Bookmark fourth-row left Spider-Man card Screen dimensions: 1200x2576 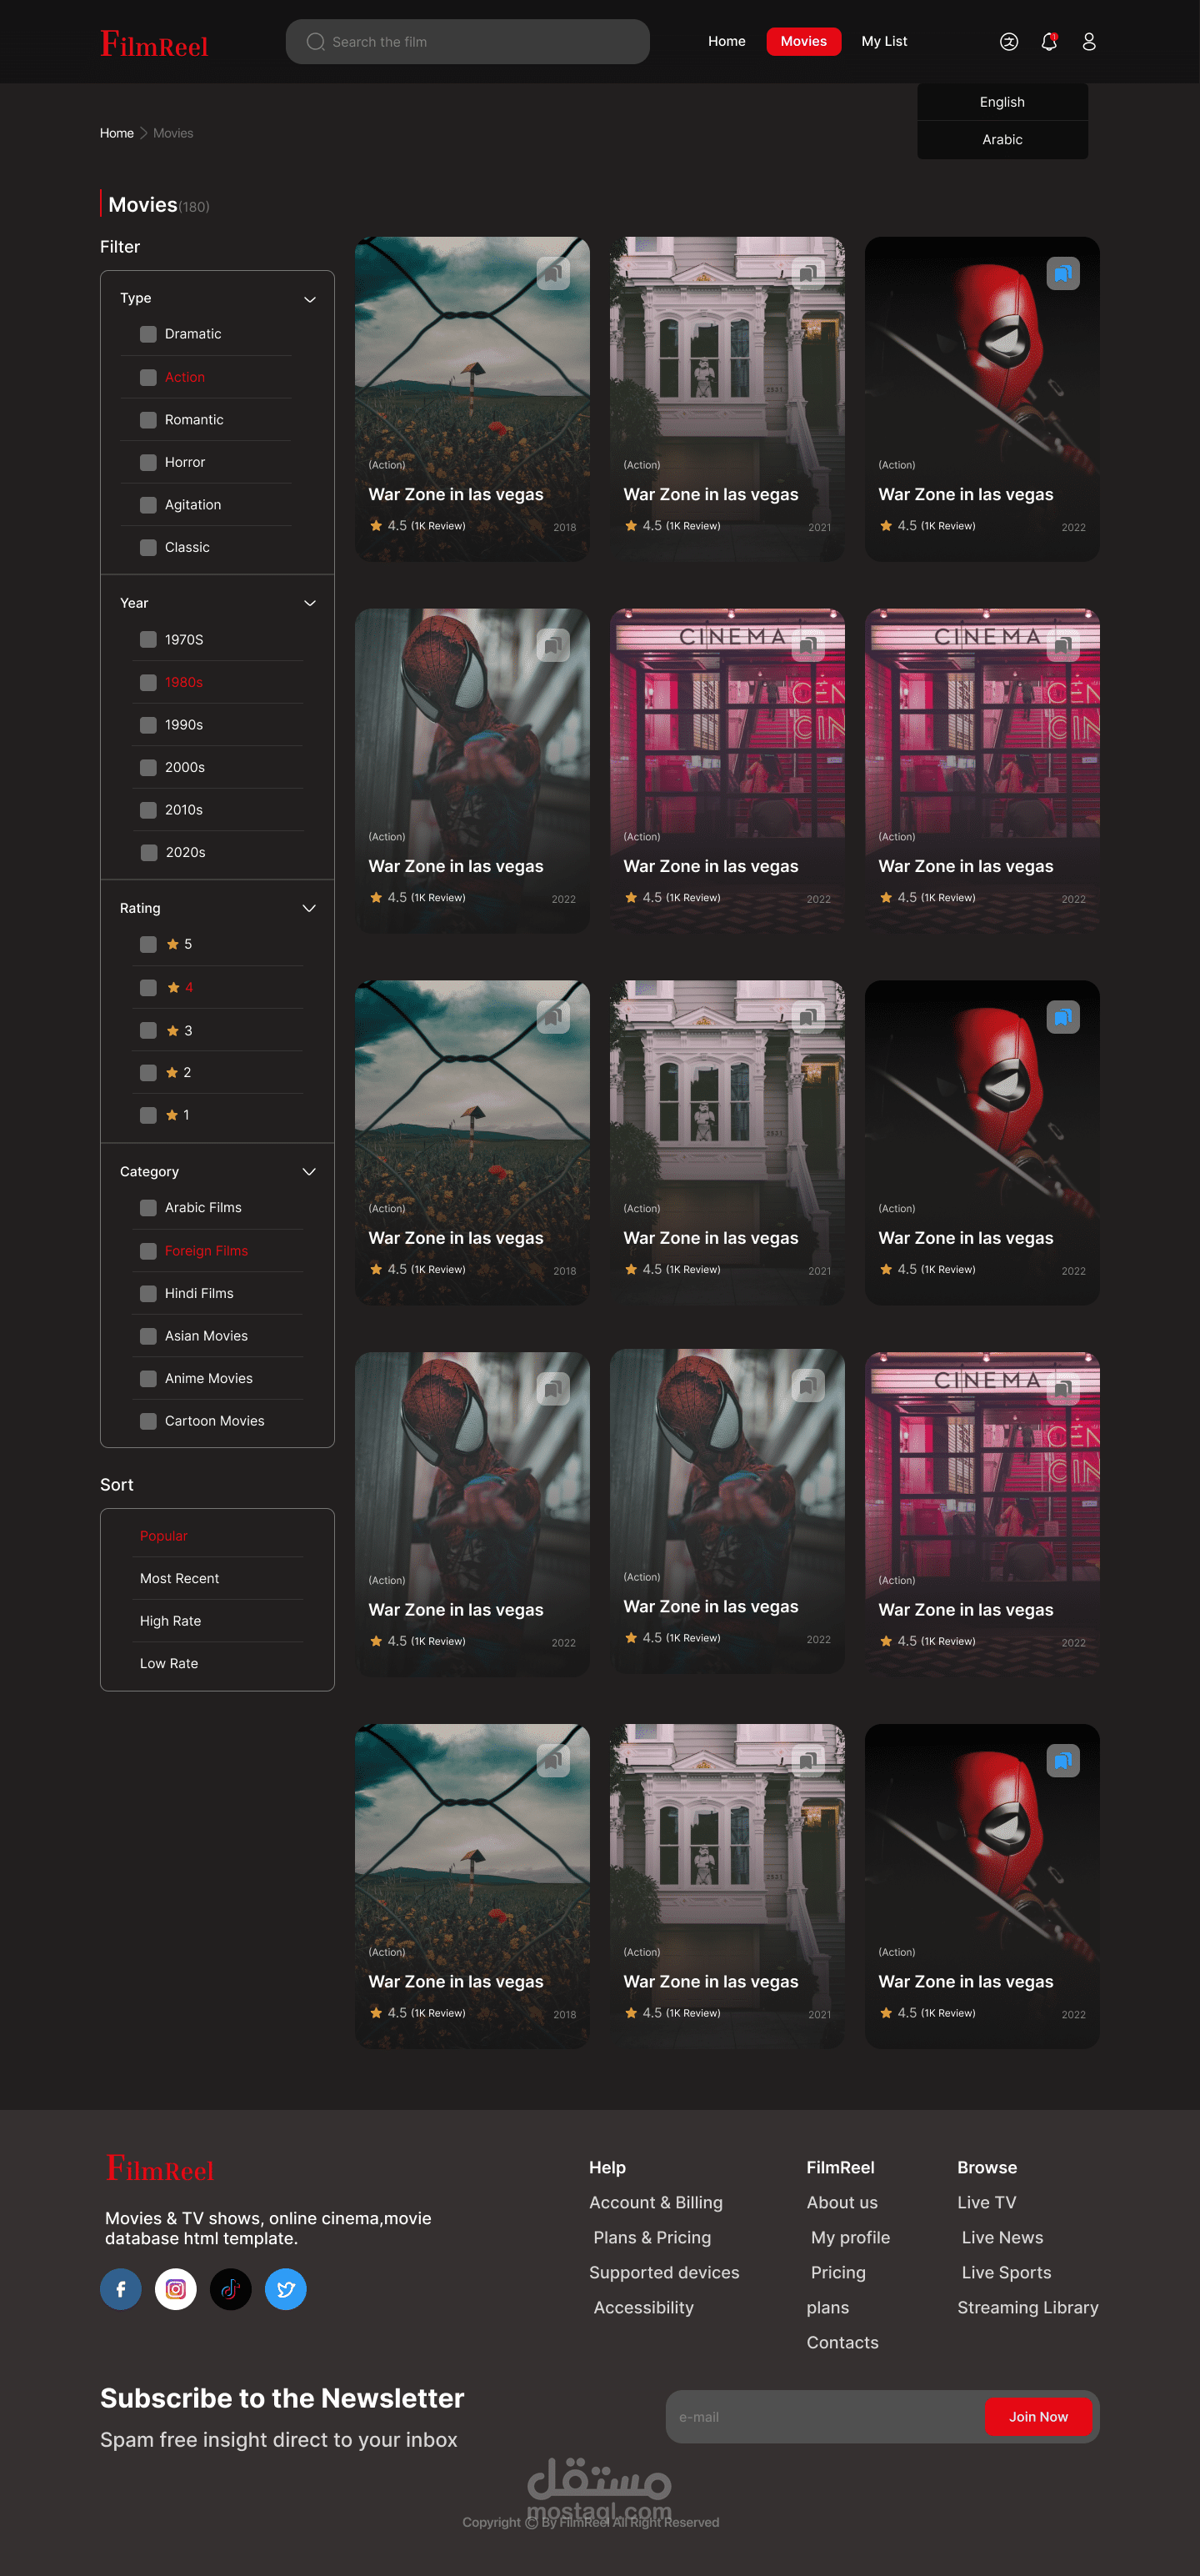[x=553, y=1389]
